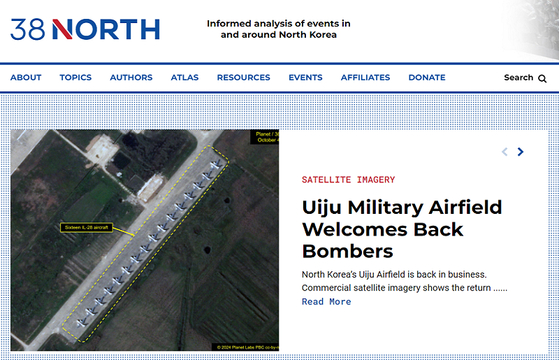559x360 pixels.
Task: Click Read More link
Action: (326, 302)
